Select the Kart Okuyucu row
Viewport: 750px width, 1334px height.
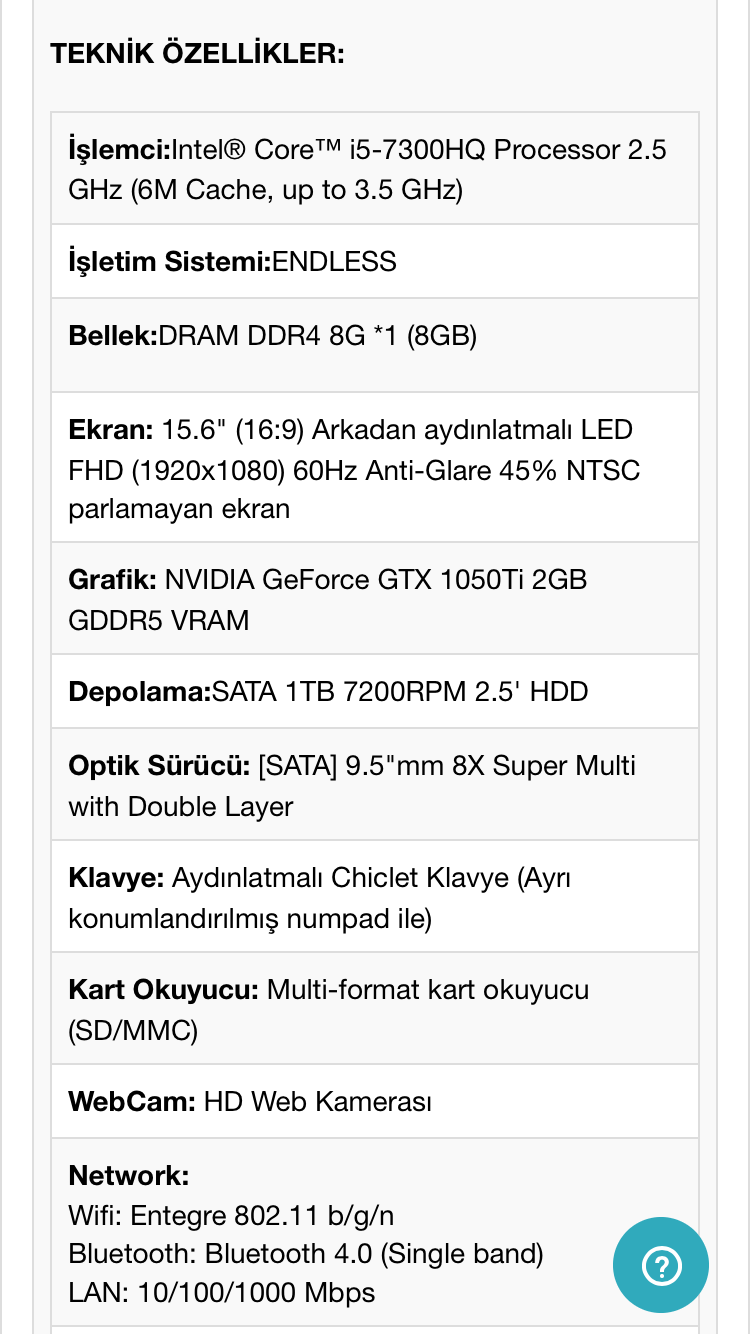pyautogui.click(x=375, y=1008)
